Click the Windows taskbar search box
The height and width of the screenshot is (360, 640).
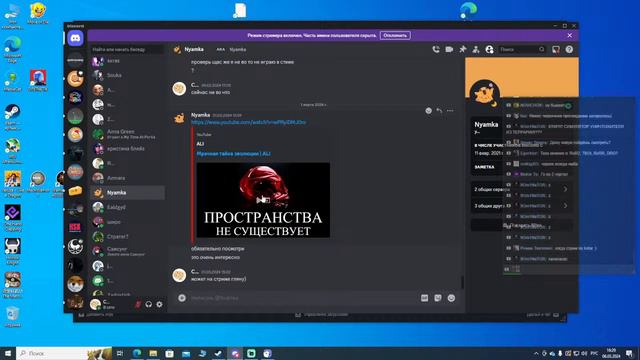pyautogui.click(x=64, y=353)
